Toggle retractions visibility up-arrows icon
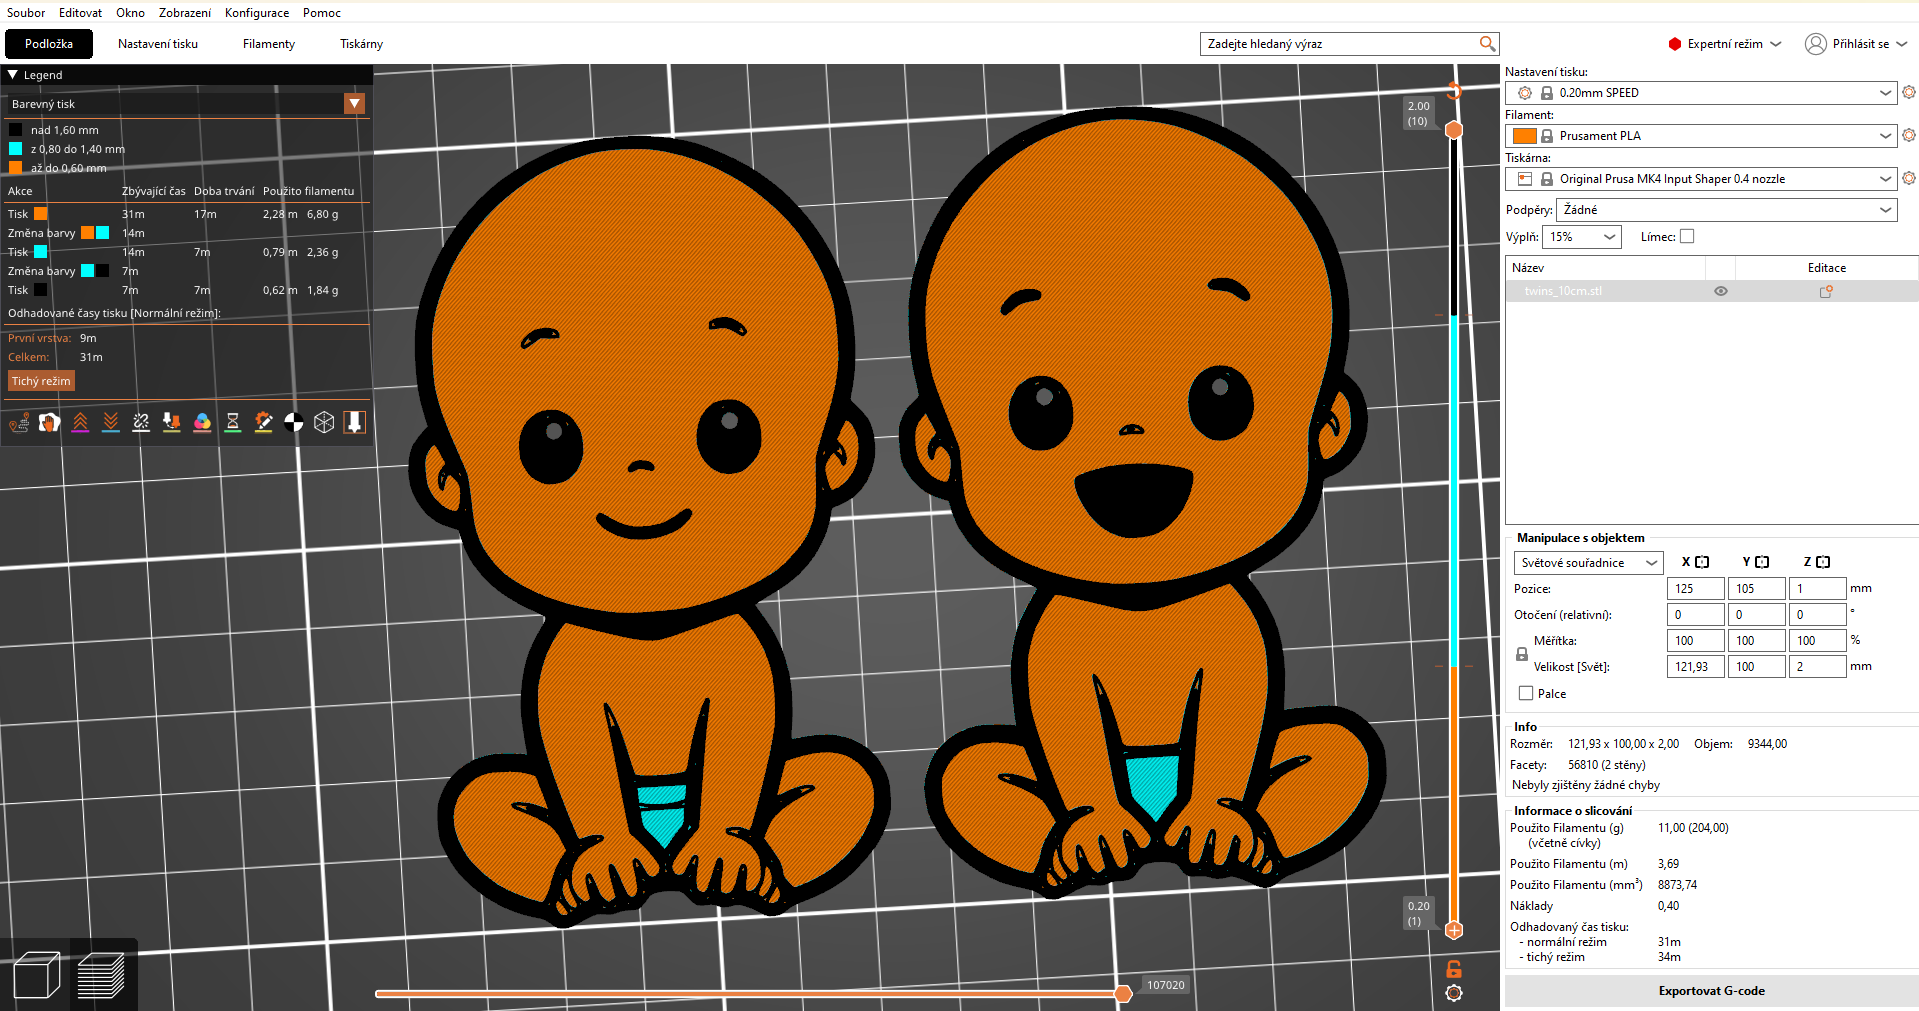Image resolution: width=1919 pixels, height=1011 pixels. 80,423
